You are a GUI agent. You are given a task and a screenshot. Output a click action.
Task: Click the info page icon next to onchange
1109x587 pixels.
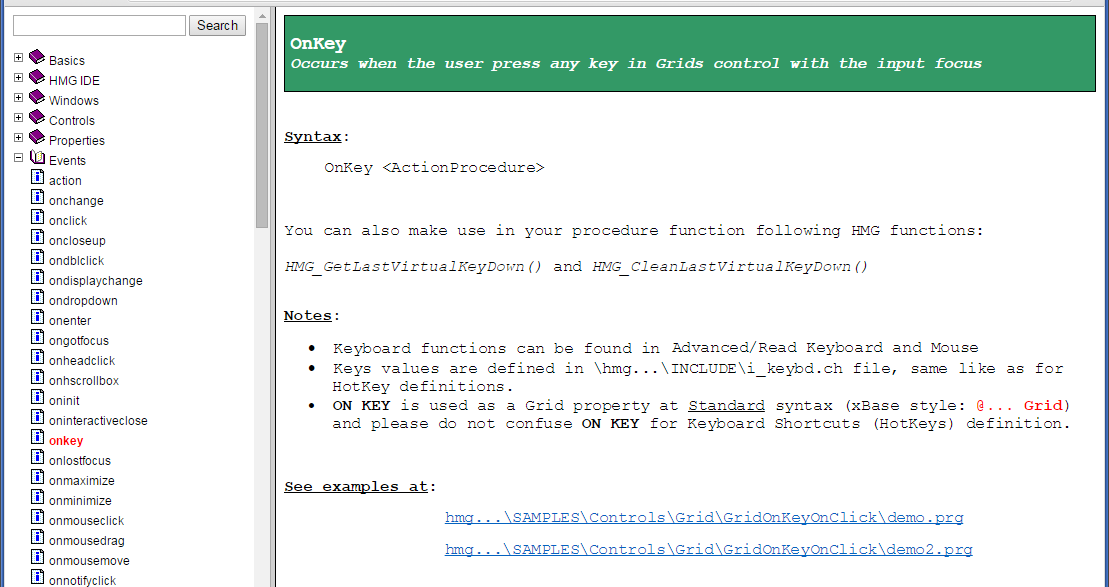(37, 198)
